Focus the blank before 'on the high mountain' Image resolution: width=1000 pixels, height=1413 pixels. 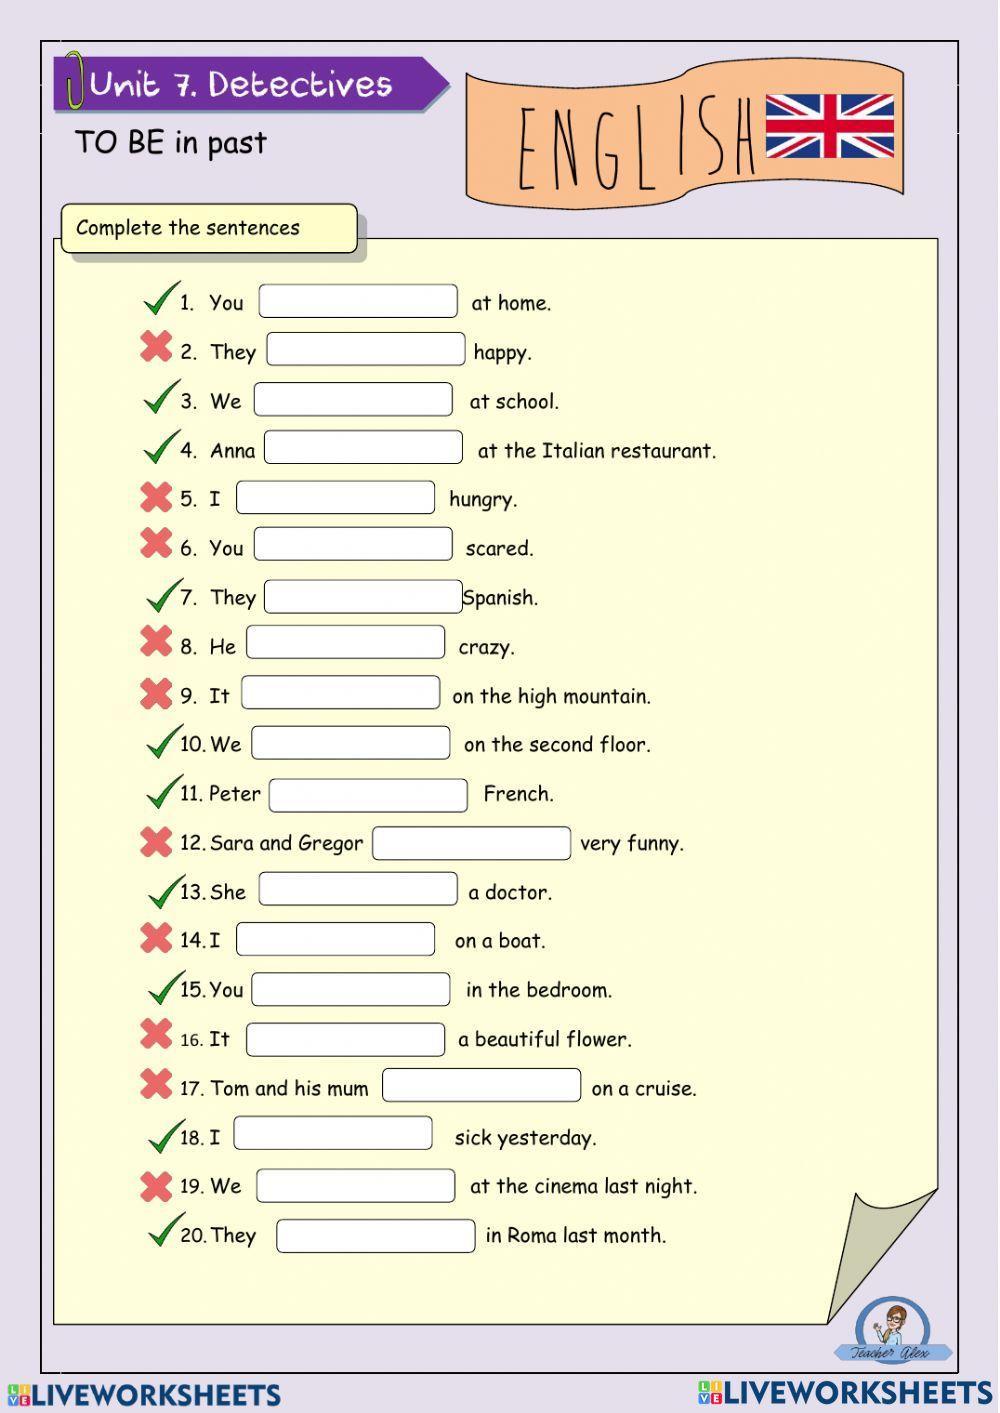click(340, 693)
